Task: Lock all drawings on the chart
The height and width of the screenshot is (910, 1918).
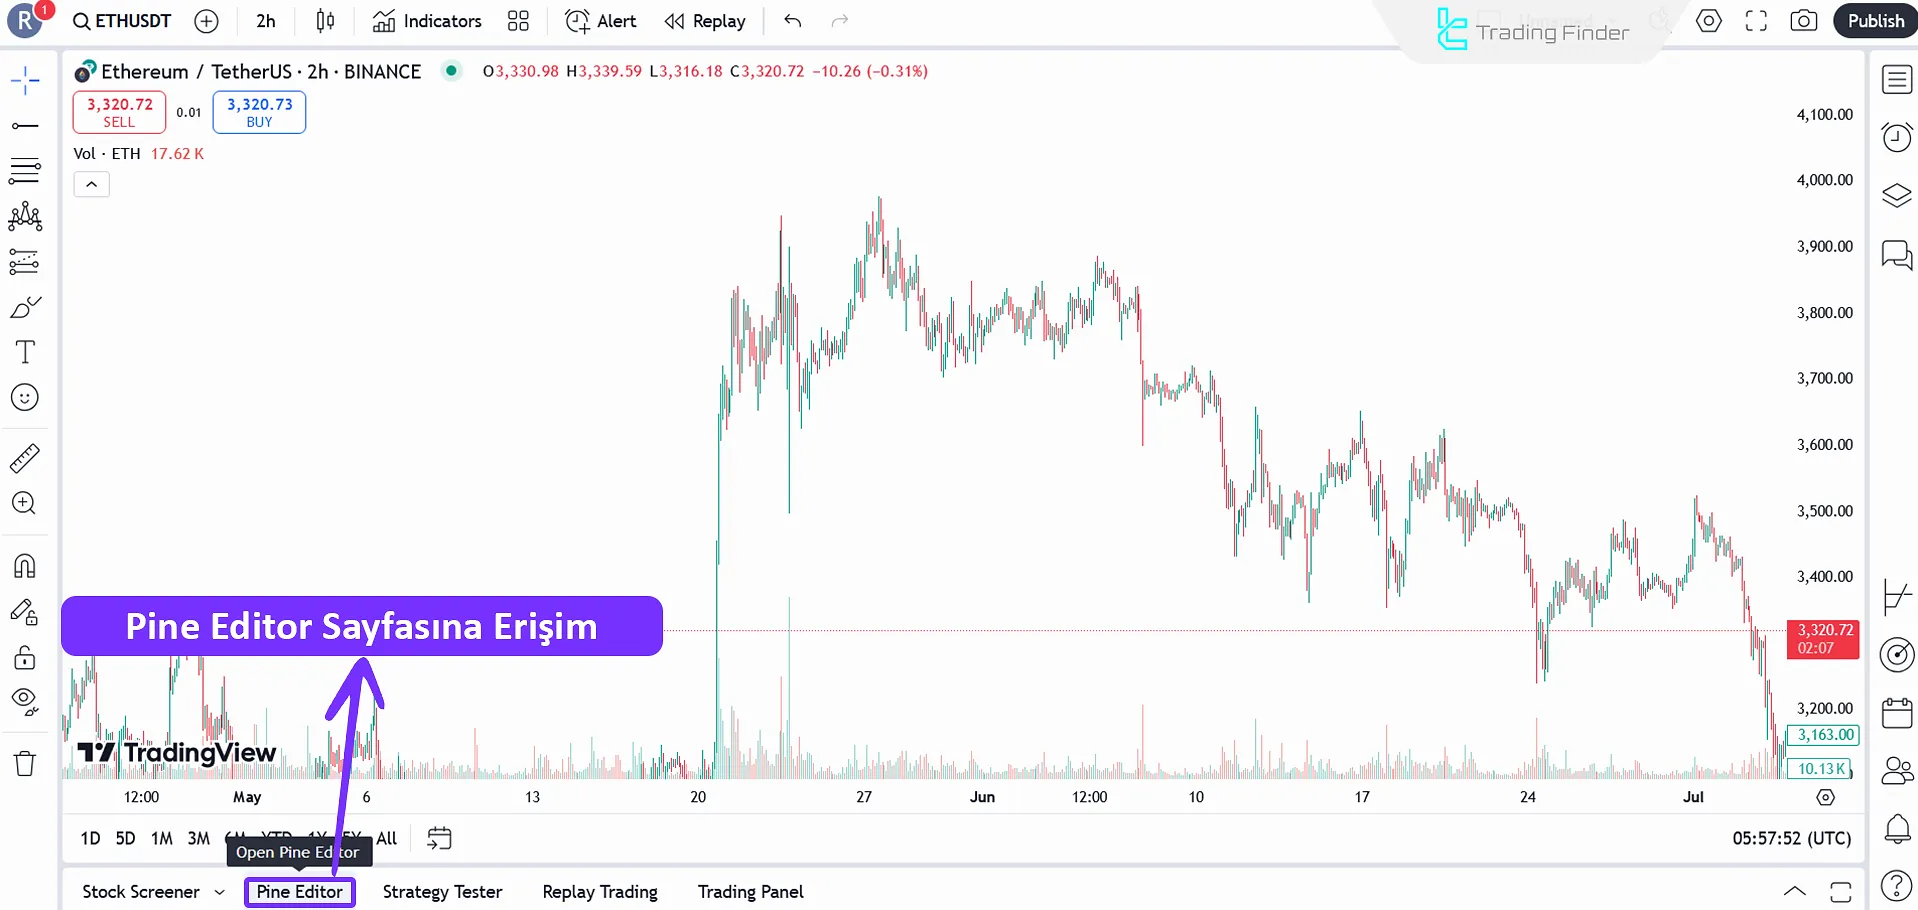Action: click(25, 657)
